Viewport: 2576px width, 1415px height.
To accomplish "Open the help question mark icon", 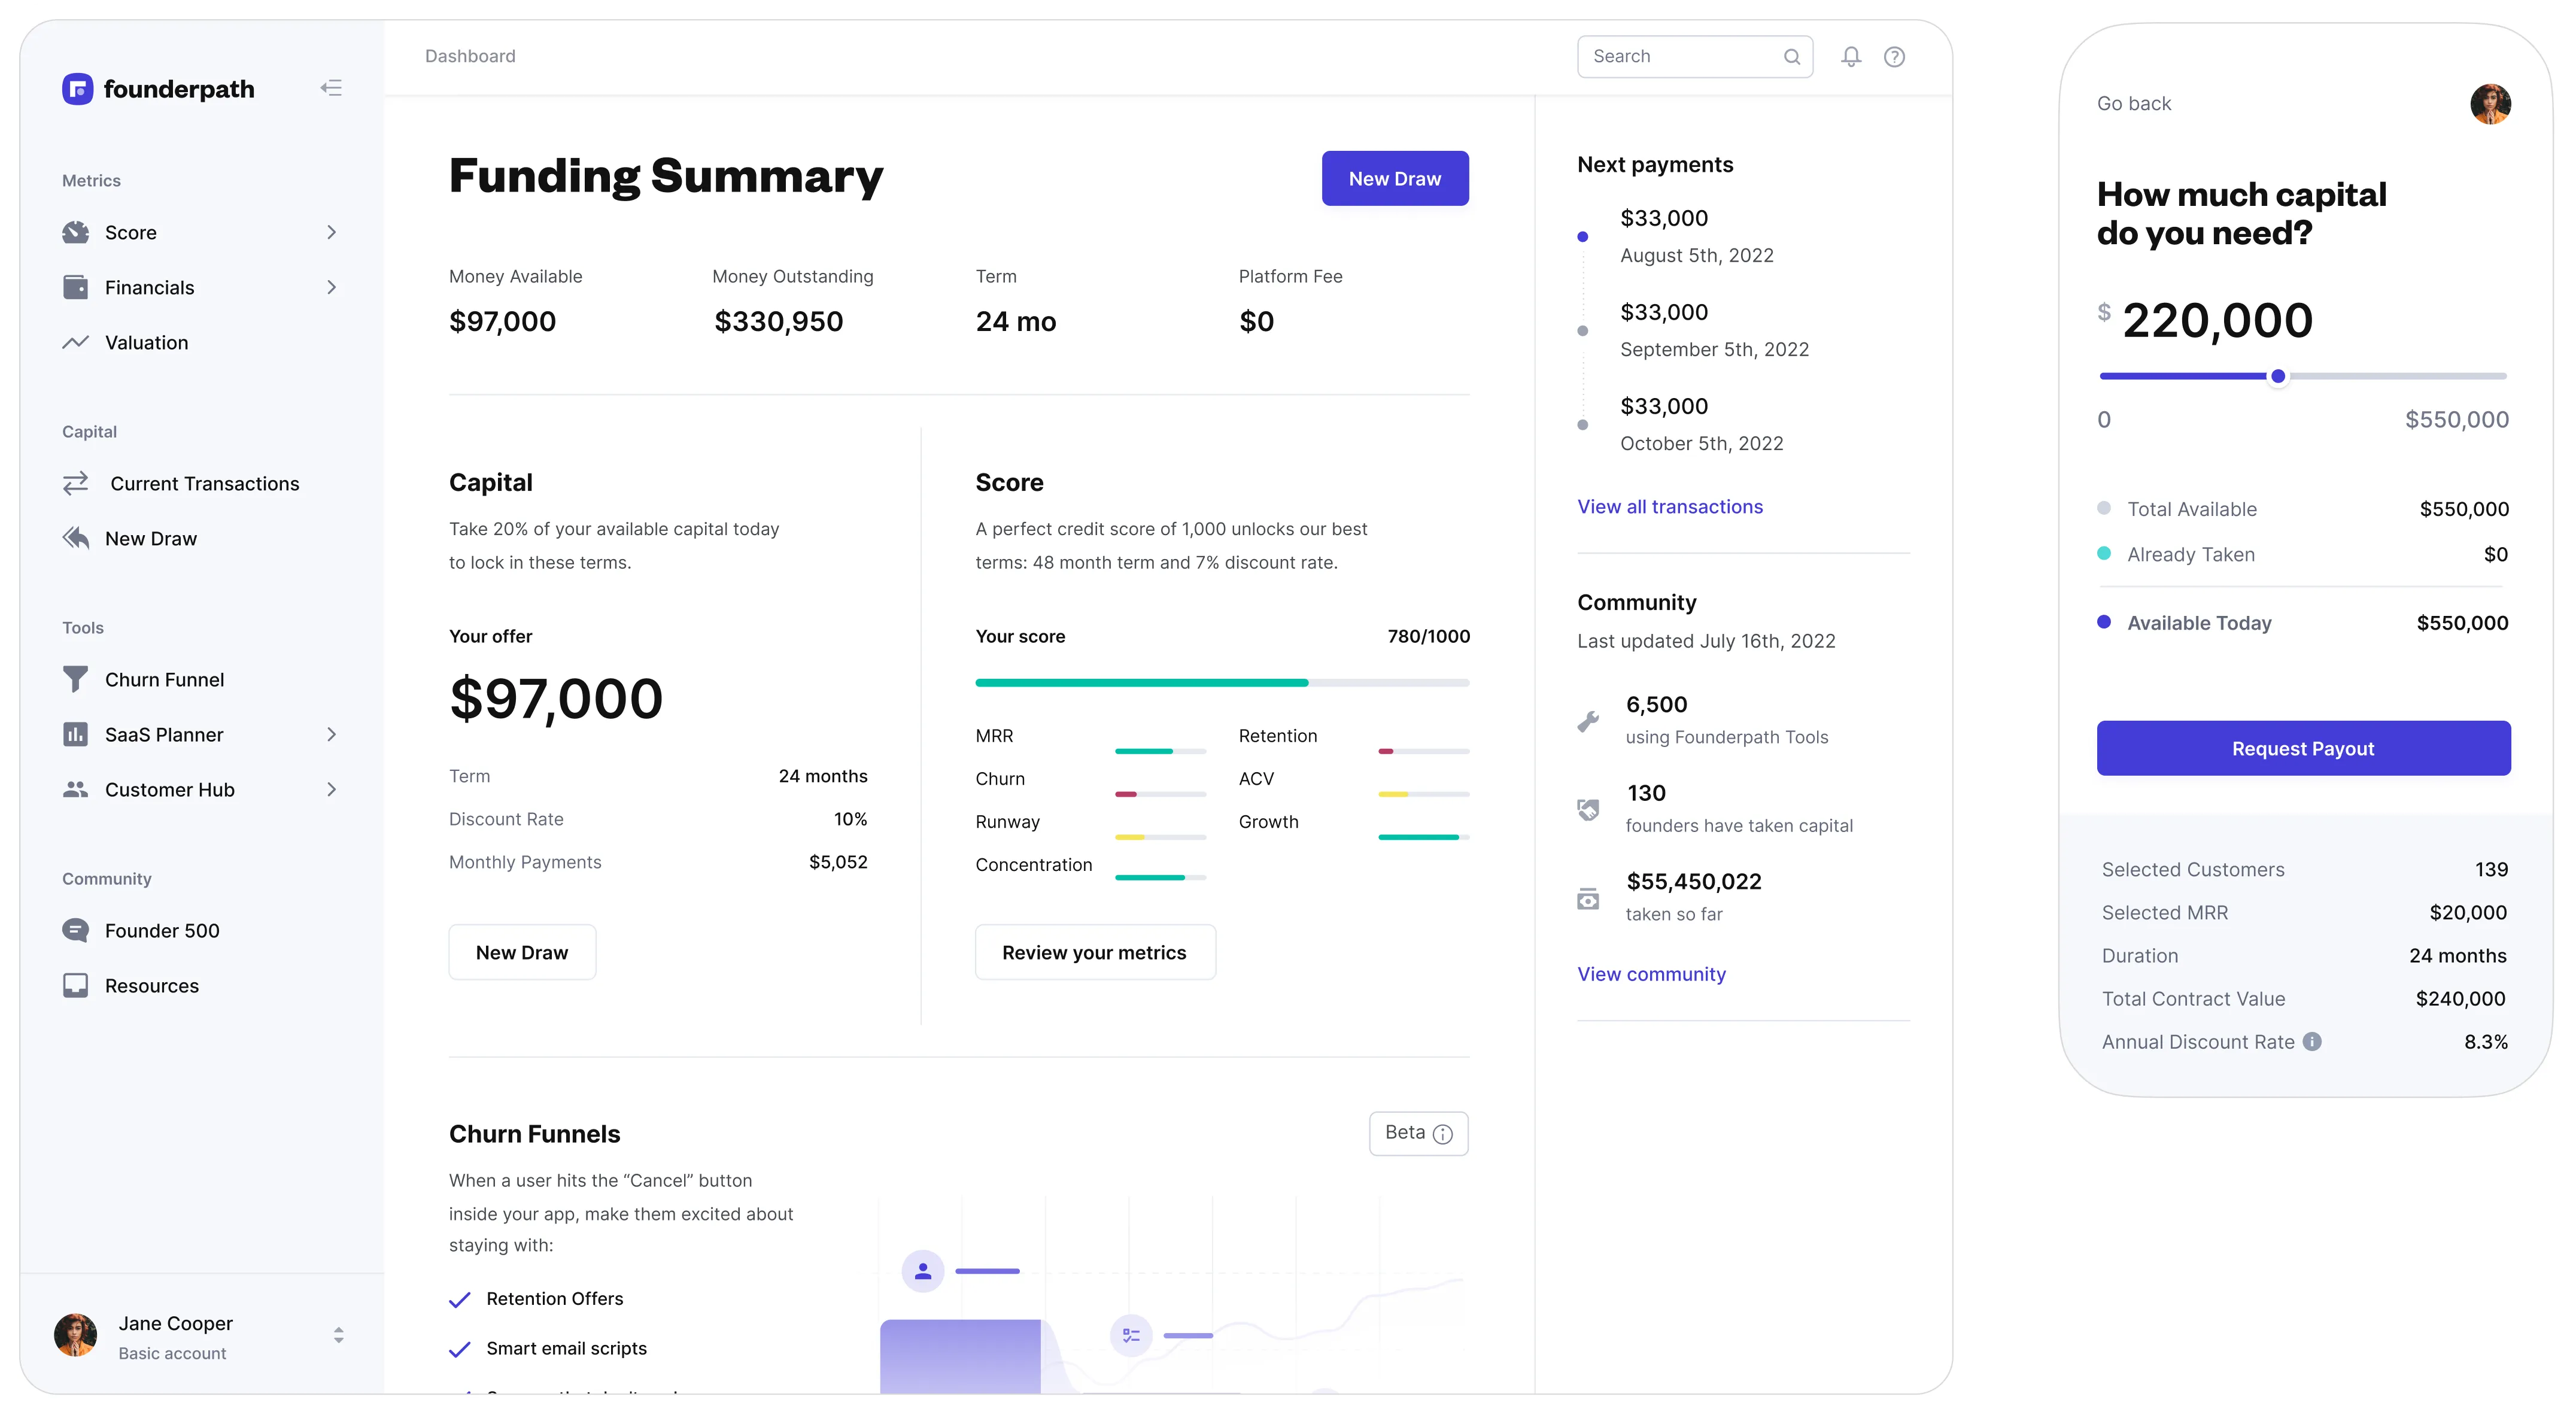I will tap(1894, 57).
